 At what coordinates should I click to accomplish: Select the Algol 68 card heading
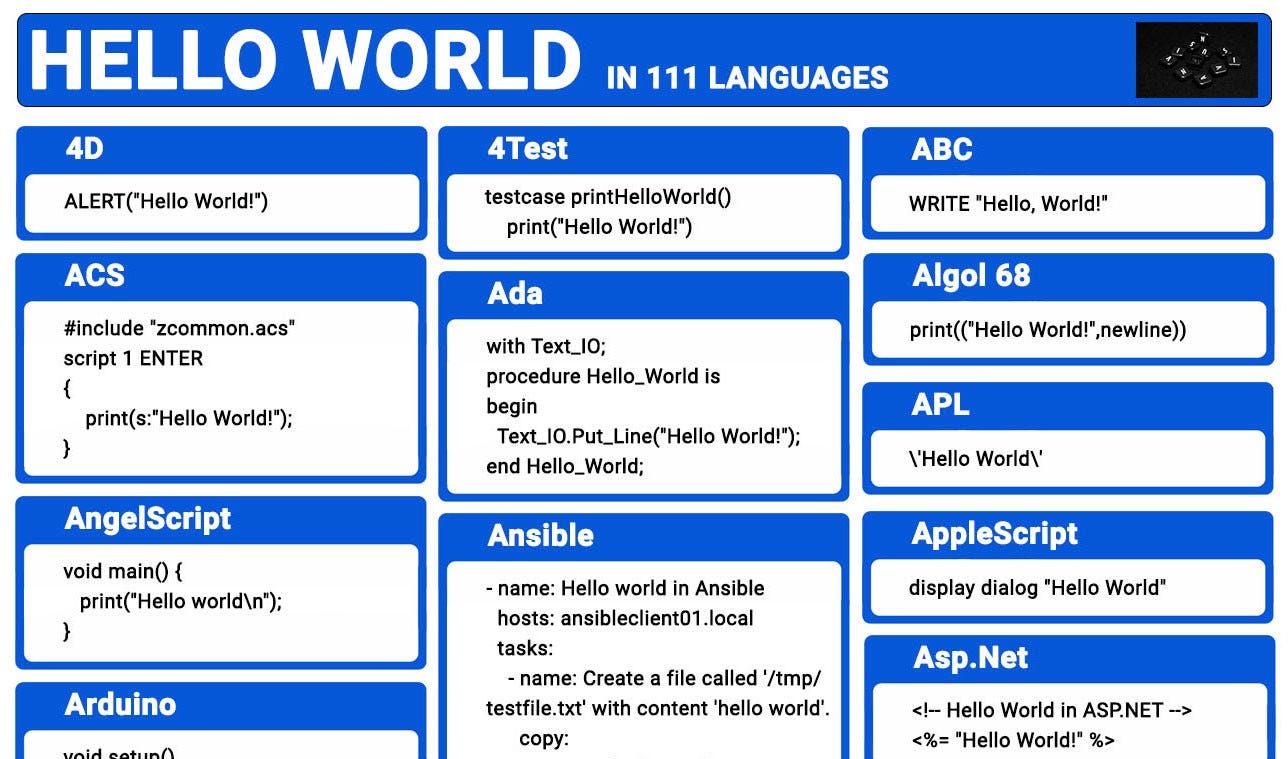click(x=971, y=276)
